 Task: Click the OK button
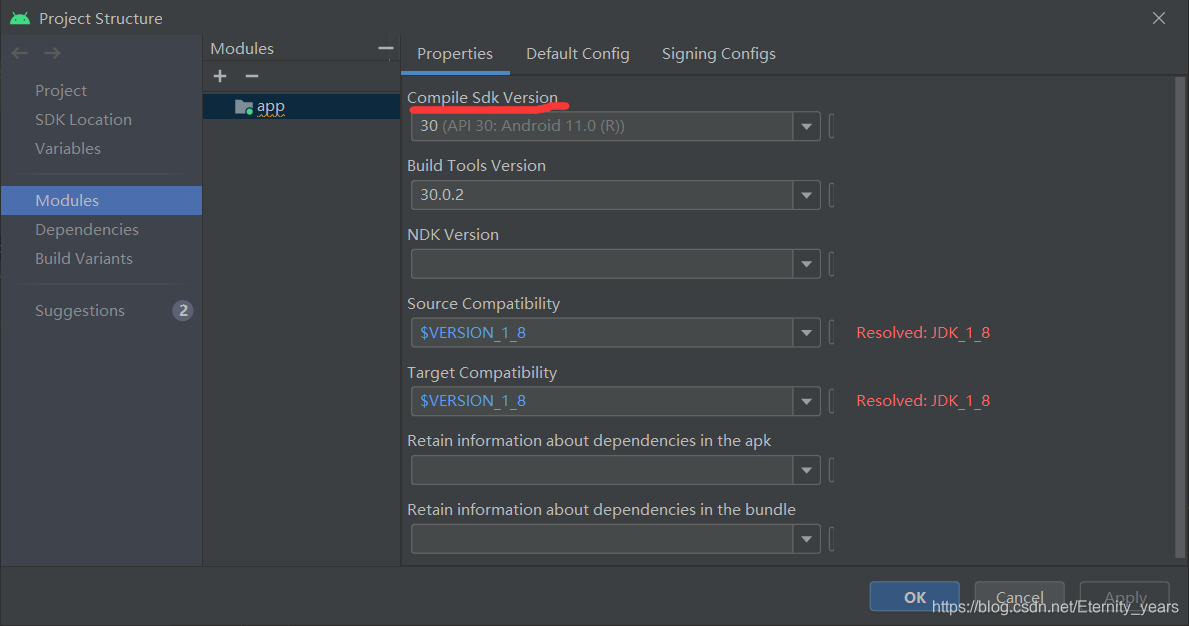pyautogui.click(x=914, y=597)
